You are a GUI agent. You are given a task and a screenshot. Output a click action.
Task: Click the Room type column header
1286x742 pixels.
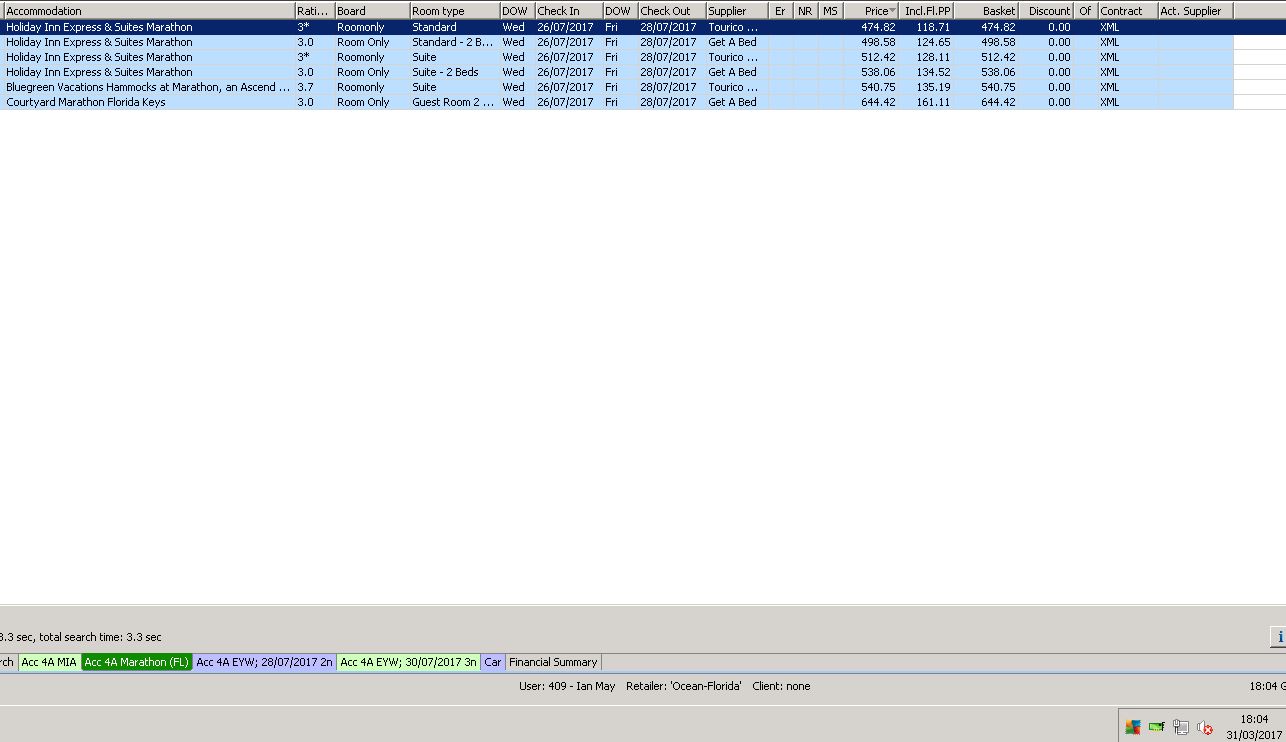click(454, 11)
